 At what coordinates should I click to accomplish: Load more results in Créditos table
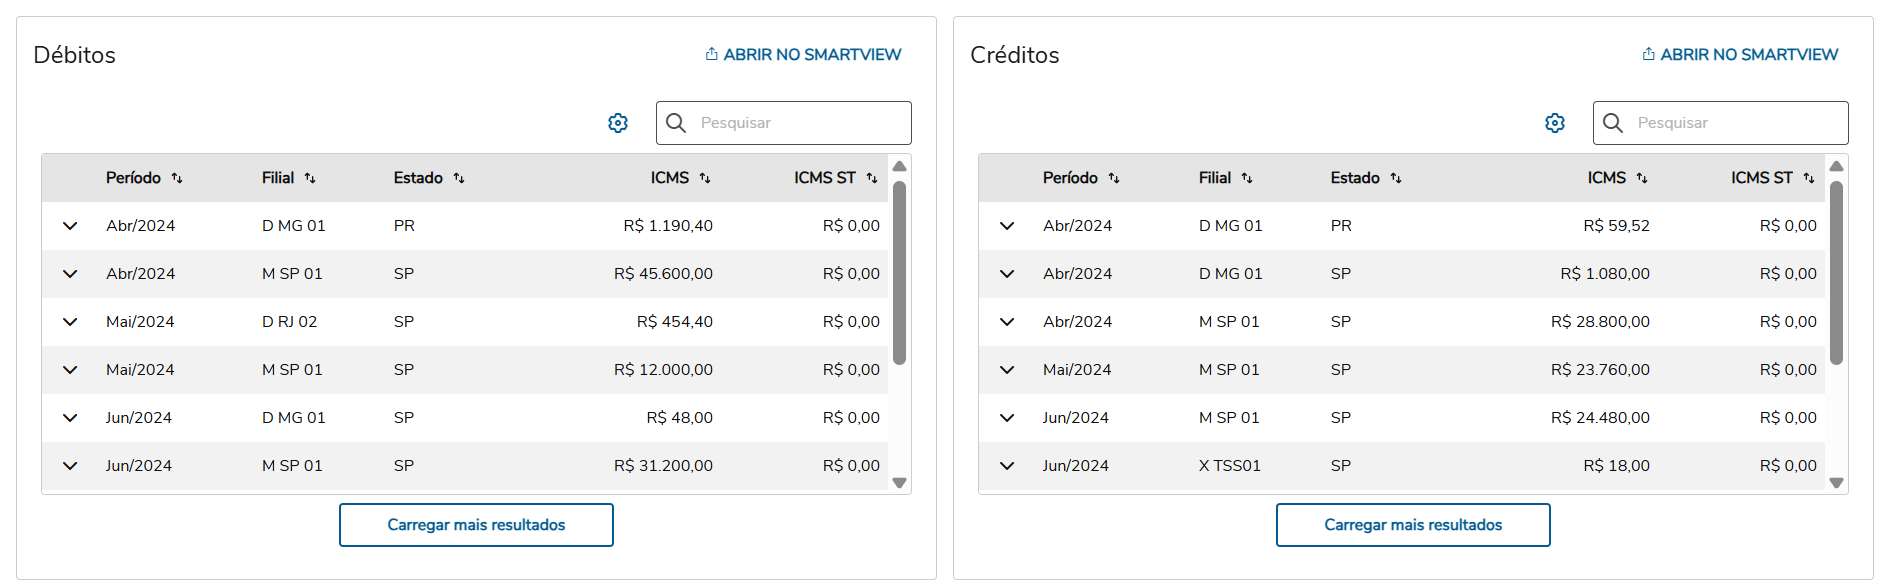[x=1413, y=525]
